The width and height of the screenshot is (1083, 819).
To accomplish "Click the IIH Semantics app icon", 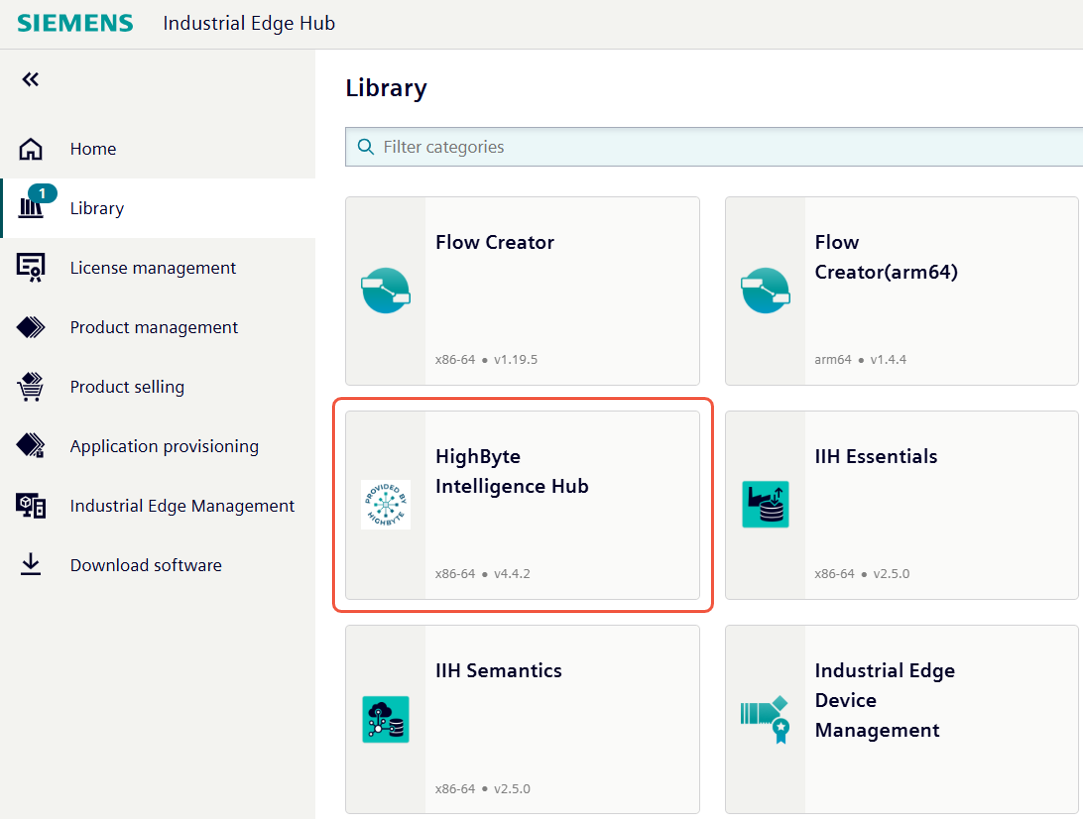I will 385,720.
